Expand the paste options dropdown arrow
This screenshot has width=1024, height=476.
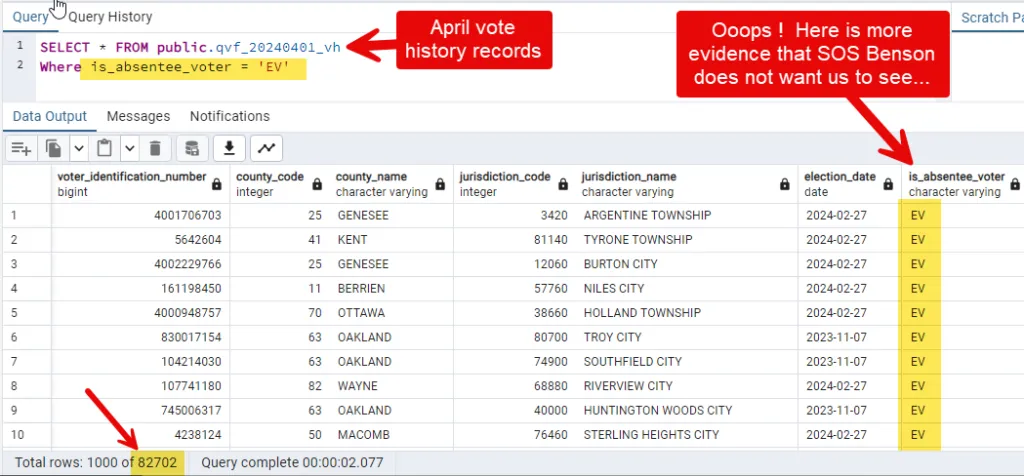click(129, 149)
